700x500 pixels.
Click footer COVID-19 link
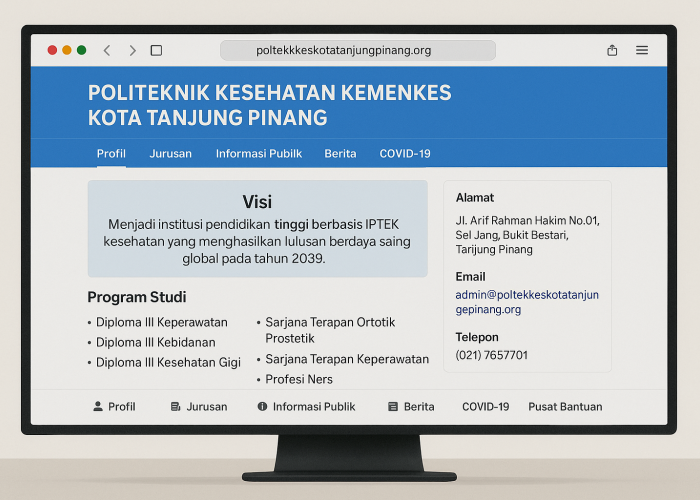tap(485, 406)
